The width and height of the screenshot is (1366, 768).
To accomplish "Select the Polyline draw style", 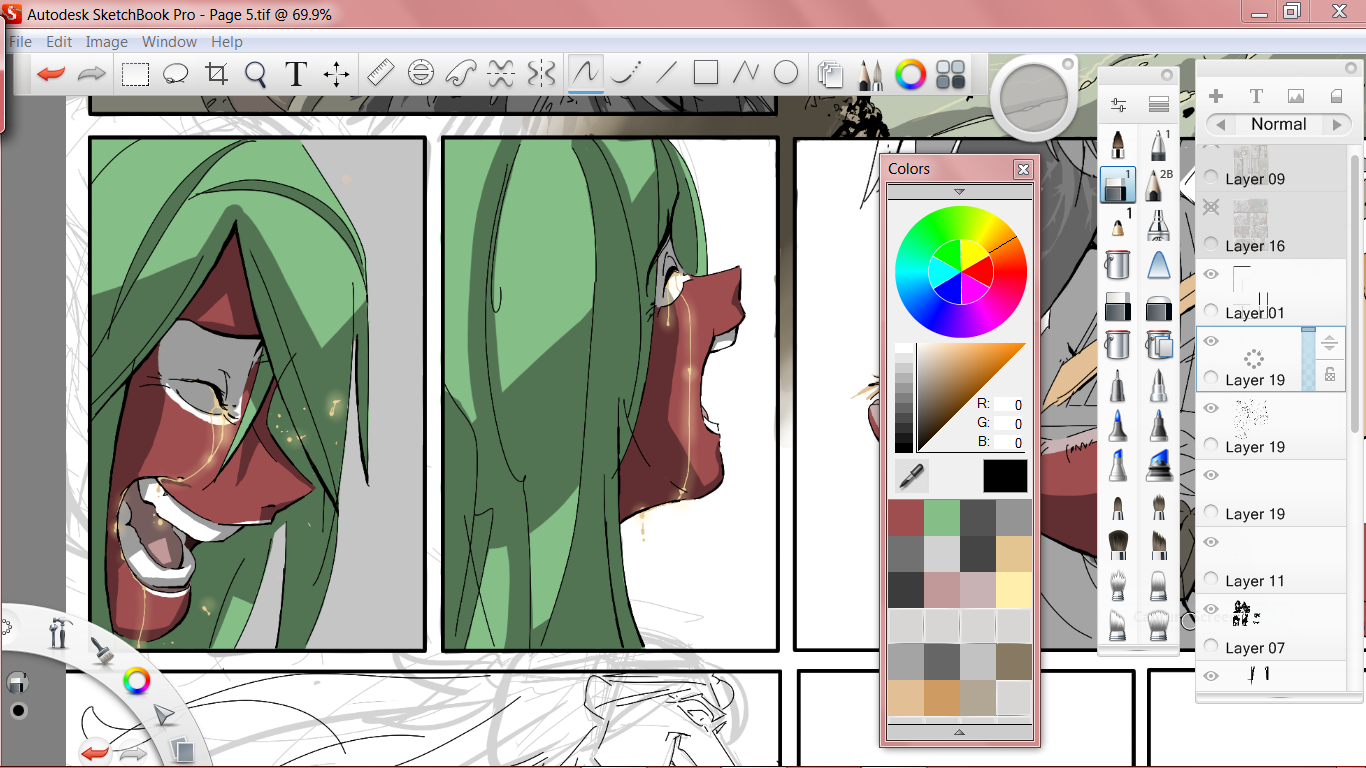I will 746,73.
